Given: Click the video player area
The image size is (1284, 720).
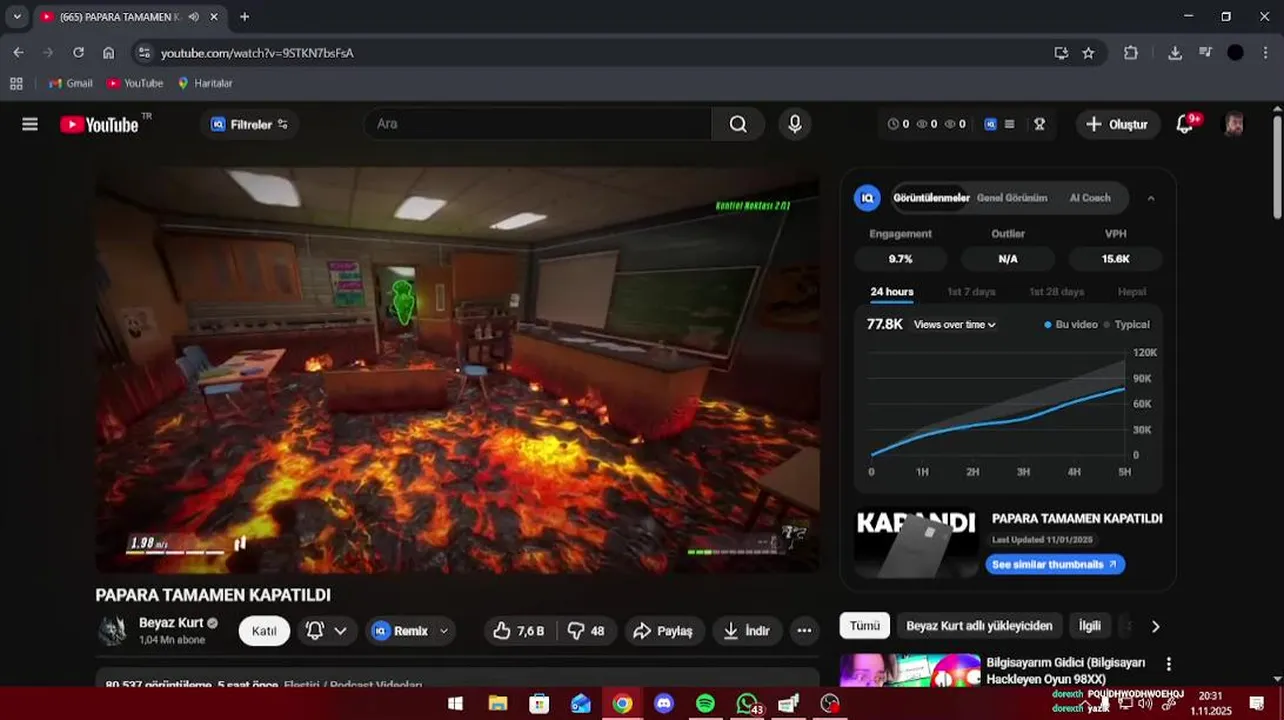Looking at the screenshot, I should coord(457,370).
